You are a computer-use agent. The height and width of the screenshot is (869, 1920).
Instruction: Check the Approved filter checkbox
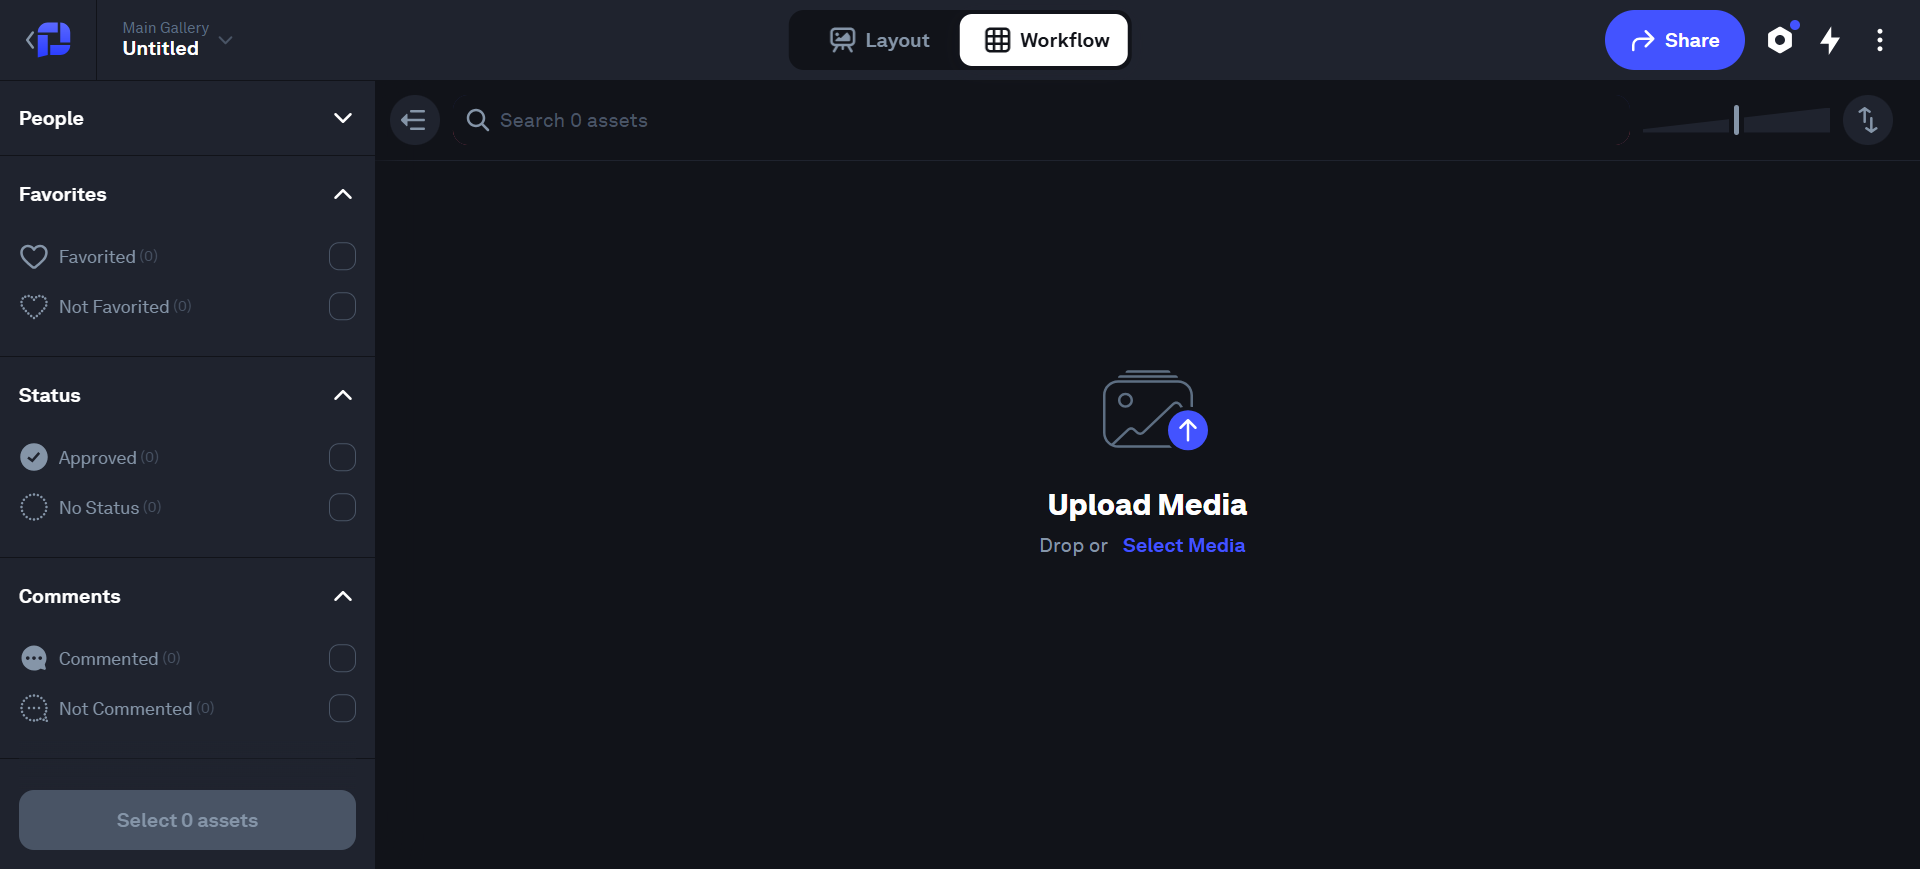tap(342, 457)
